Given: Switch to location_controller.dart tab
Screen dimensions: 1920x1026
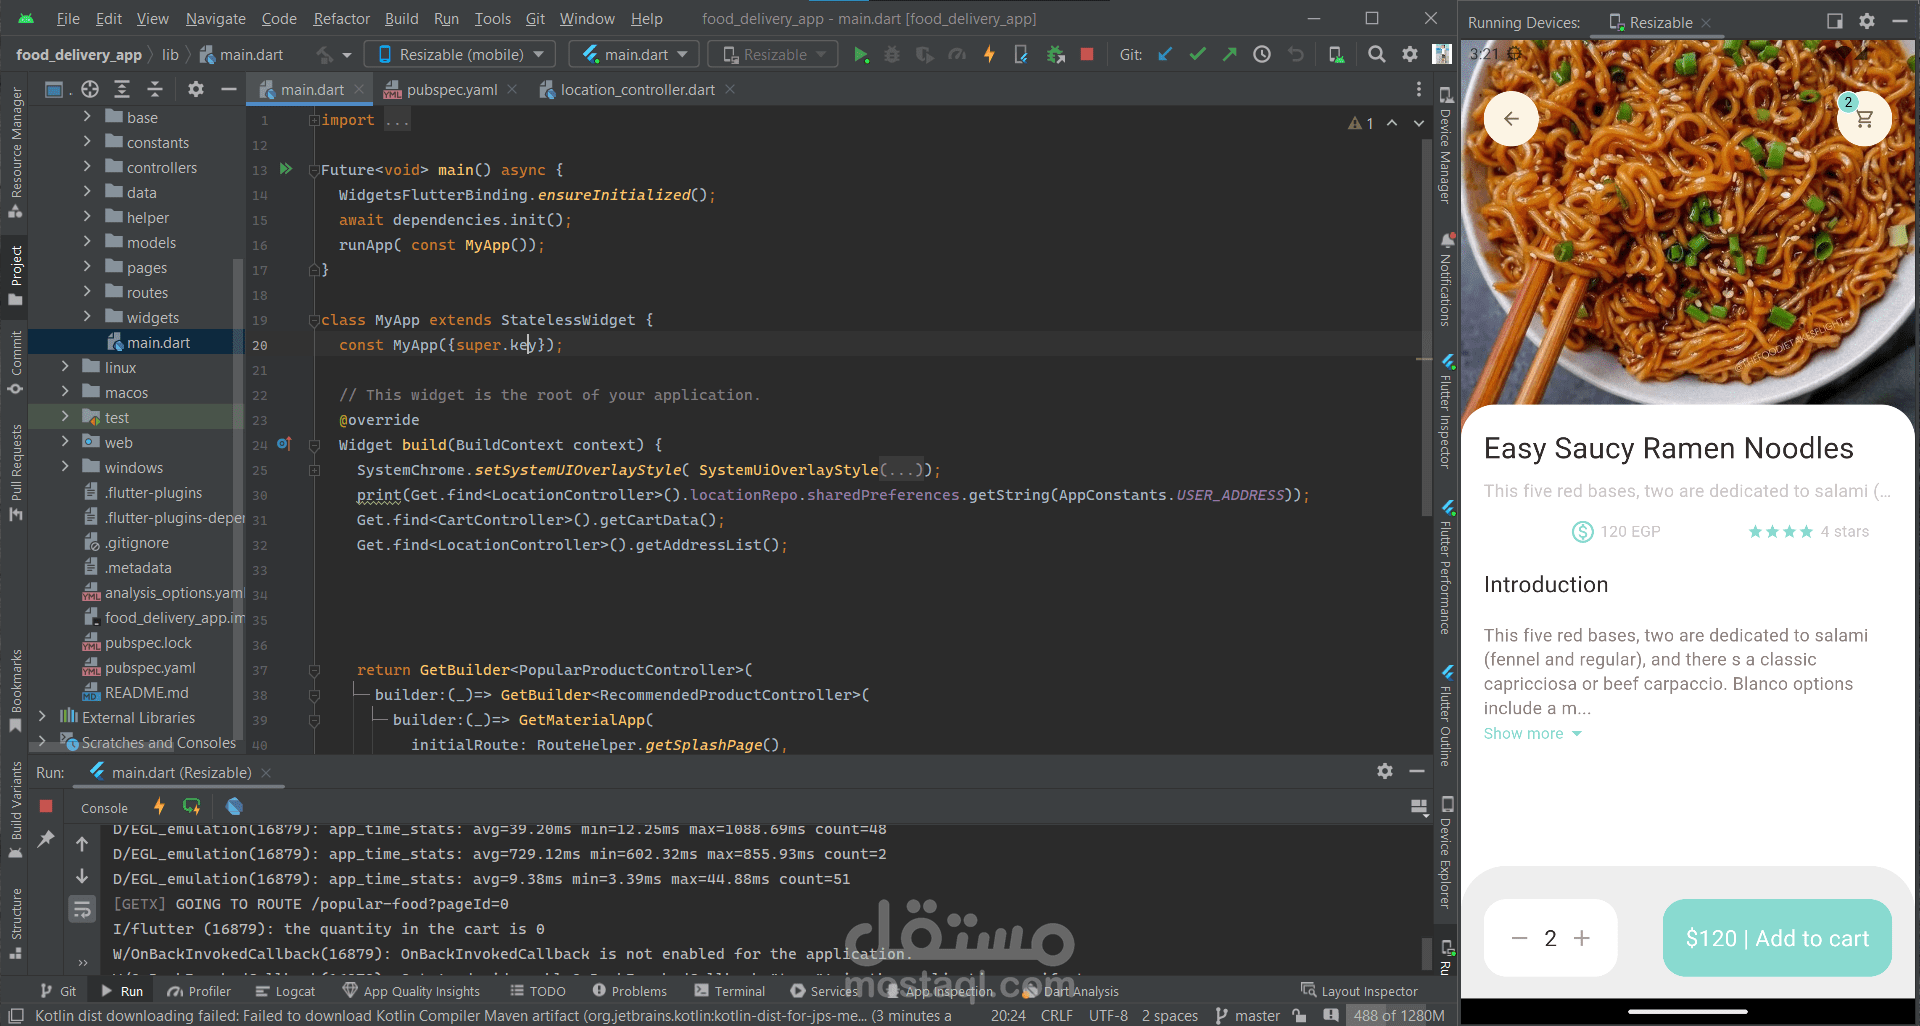Looking at the screenshot, I should 637,90.
